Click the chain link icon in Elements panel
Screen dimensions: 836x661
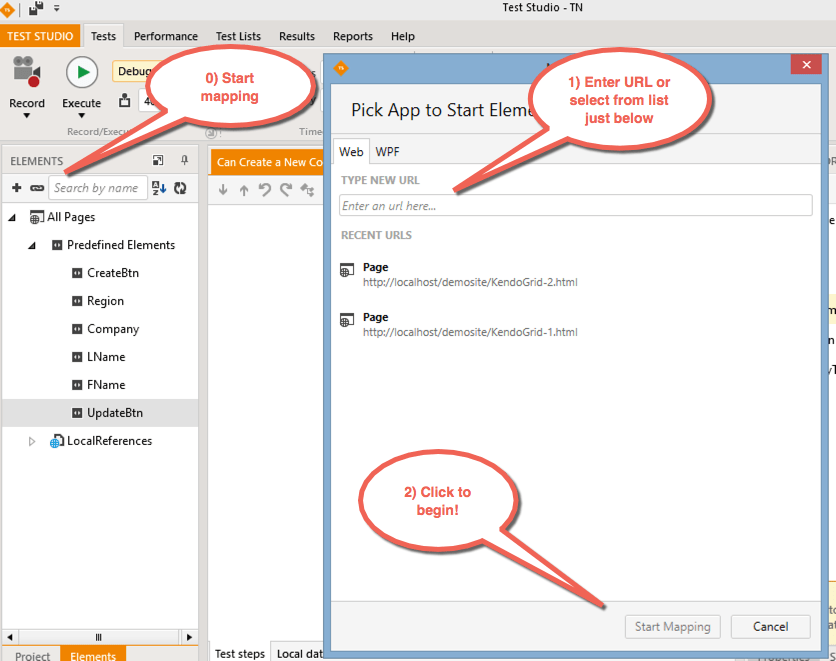pyautogui.click(x=37, y=188)
